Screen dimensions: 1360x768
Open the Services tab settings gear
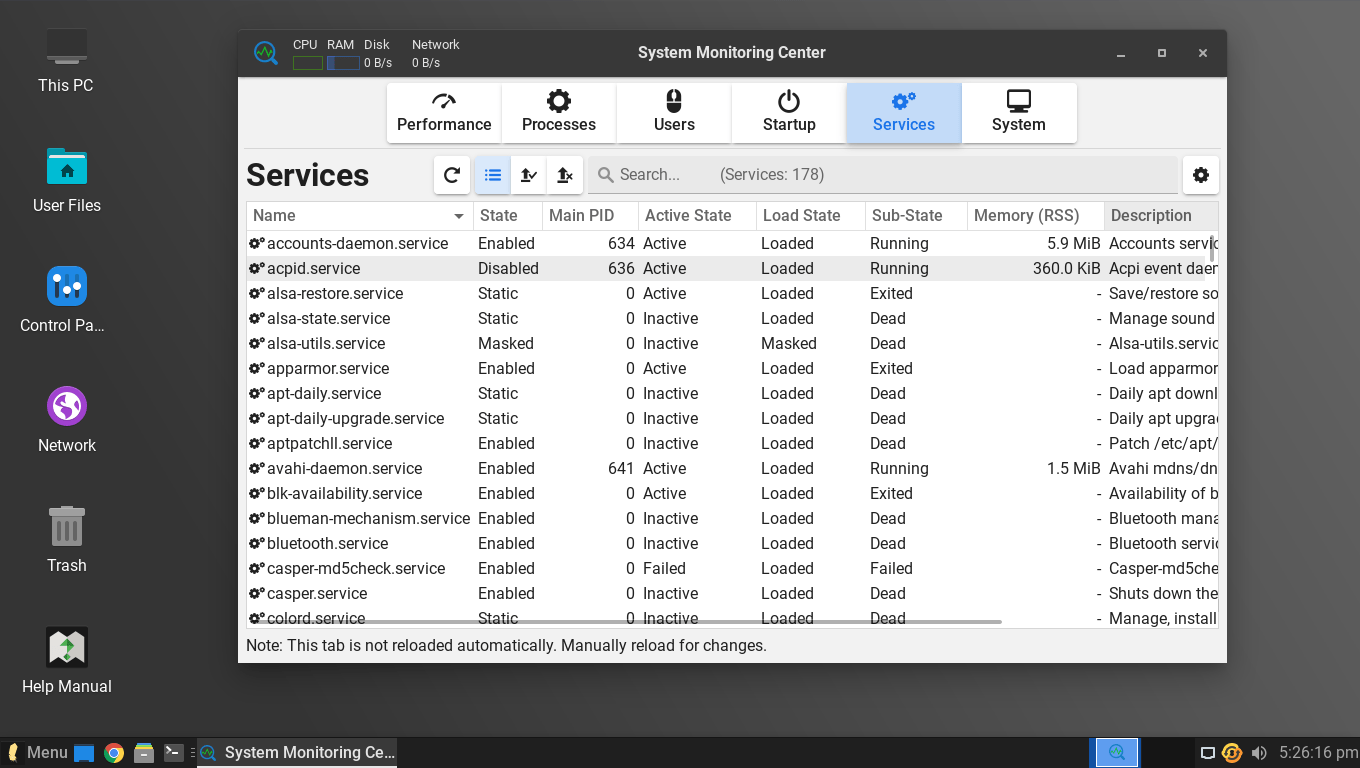click(1201, 175)
